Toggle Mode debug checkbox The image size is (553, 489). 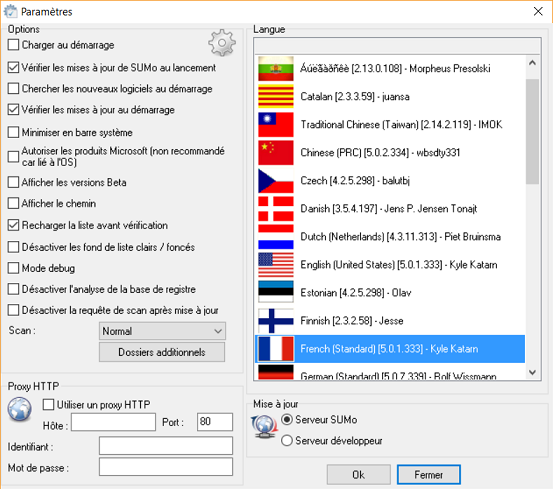13,268
